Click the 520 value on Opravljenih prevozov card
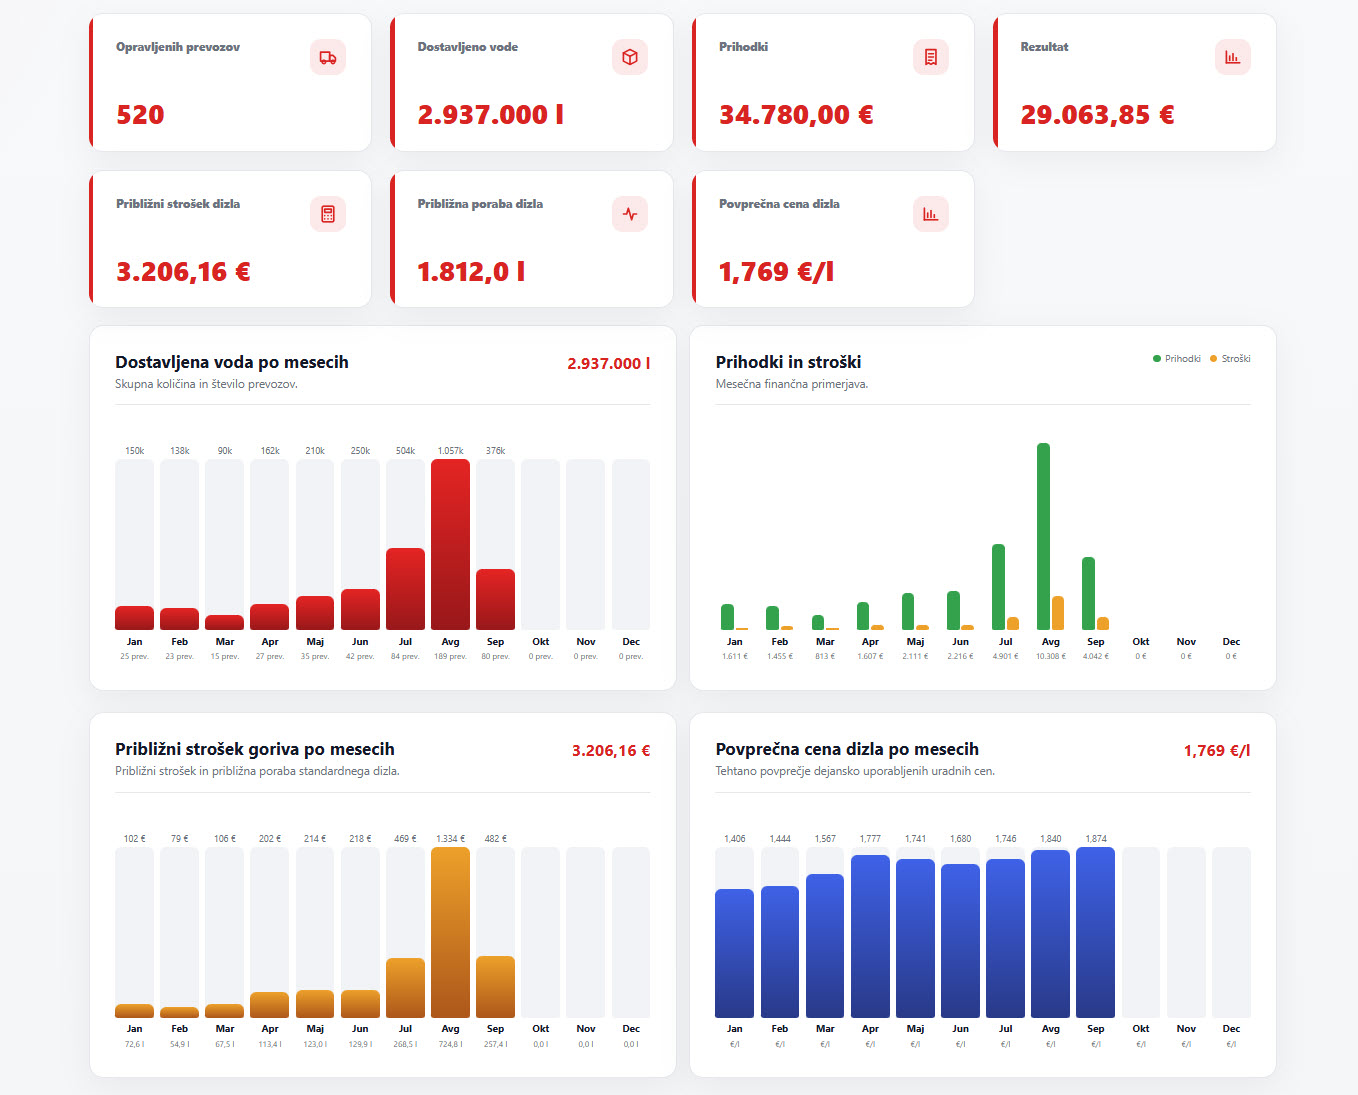Image resolution: width=1358 pixels, height=1095 pixels. tap(140, 115)
